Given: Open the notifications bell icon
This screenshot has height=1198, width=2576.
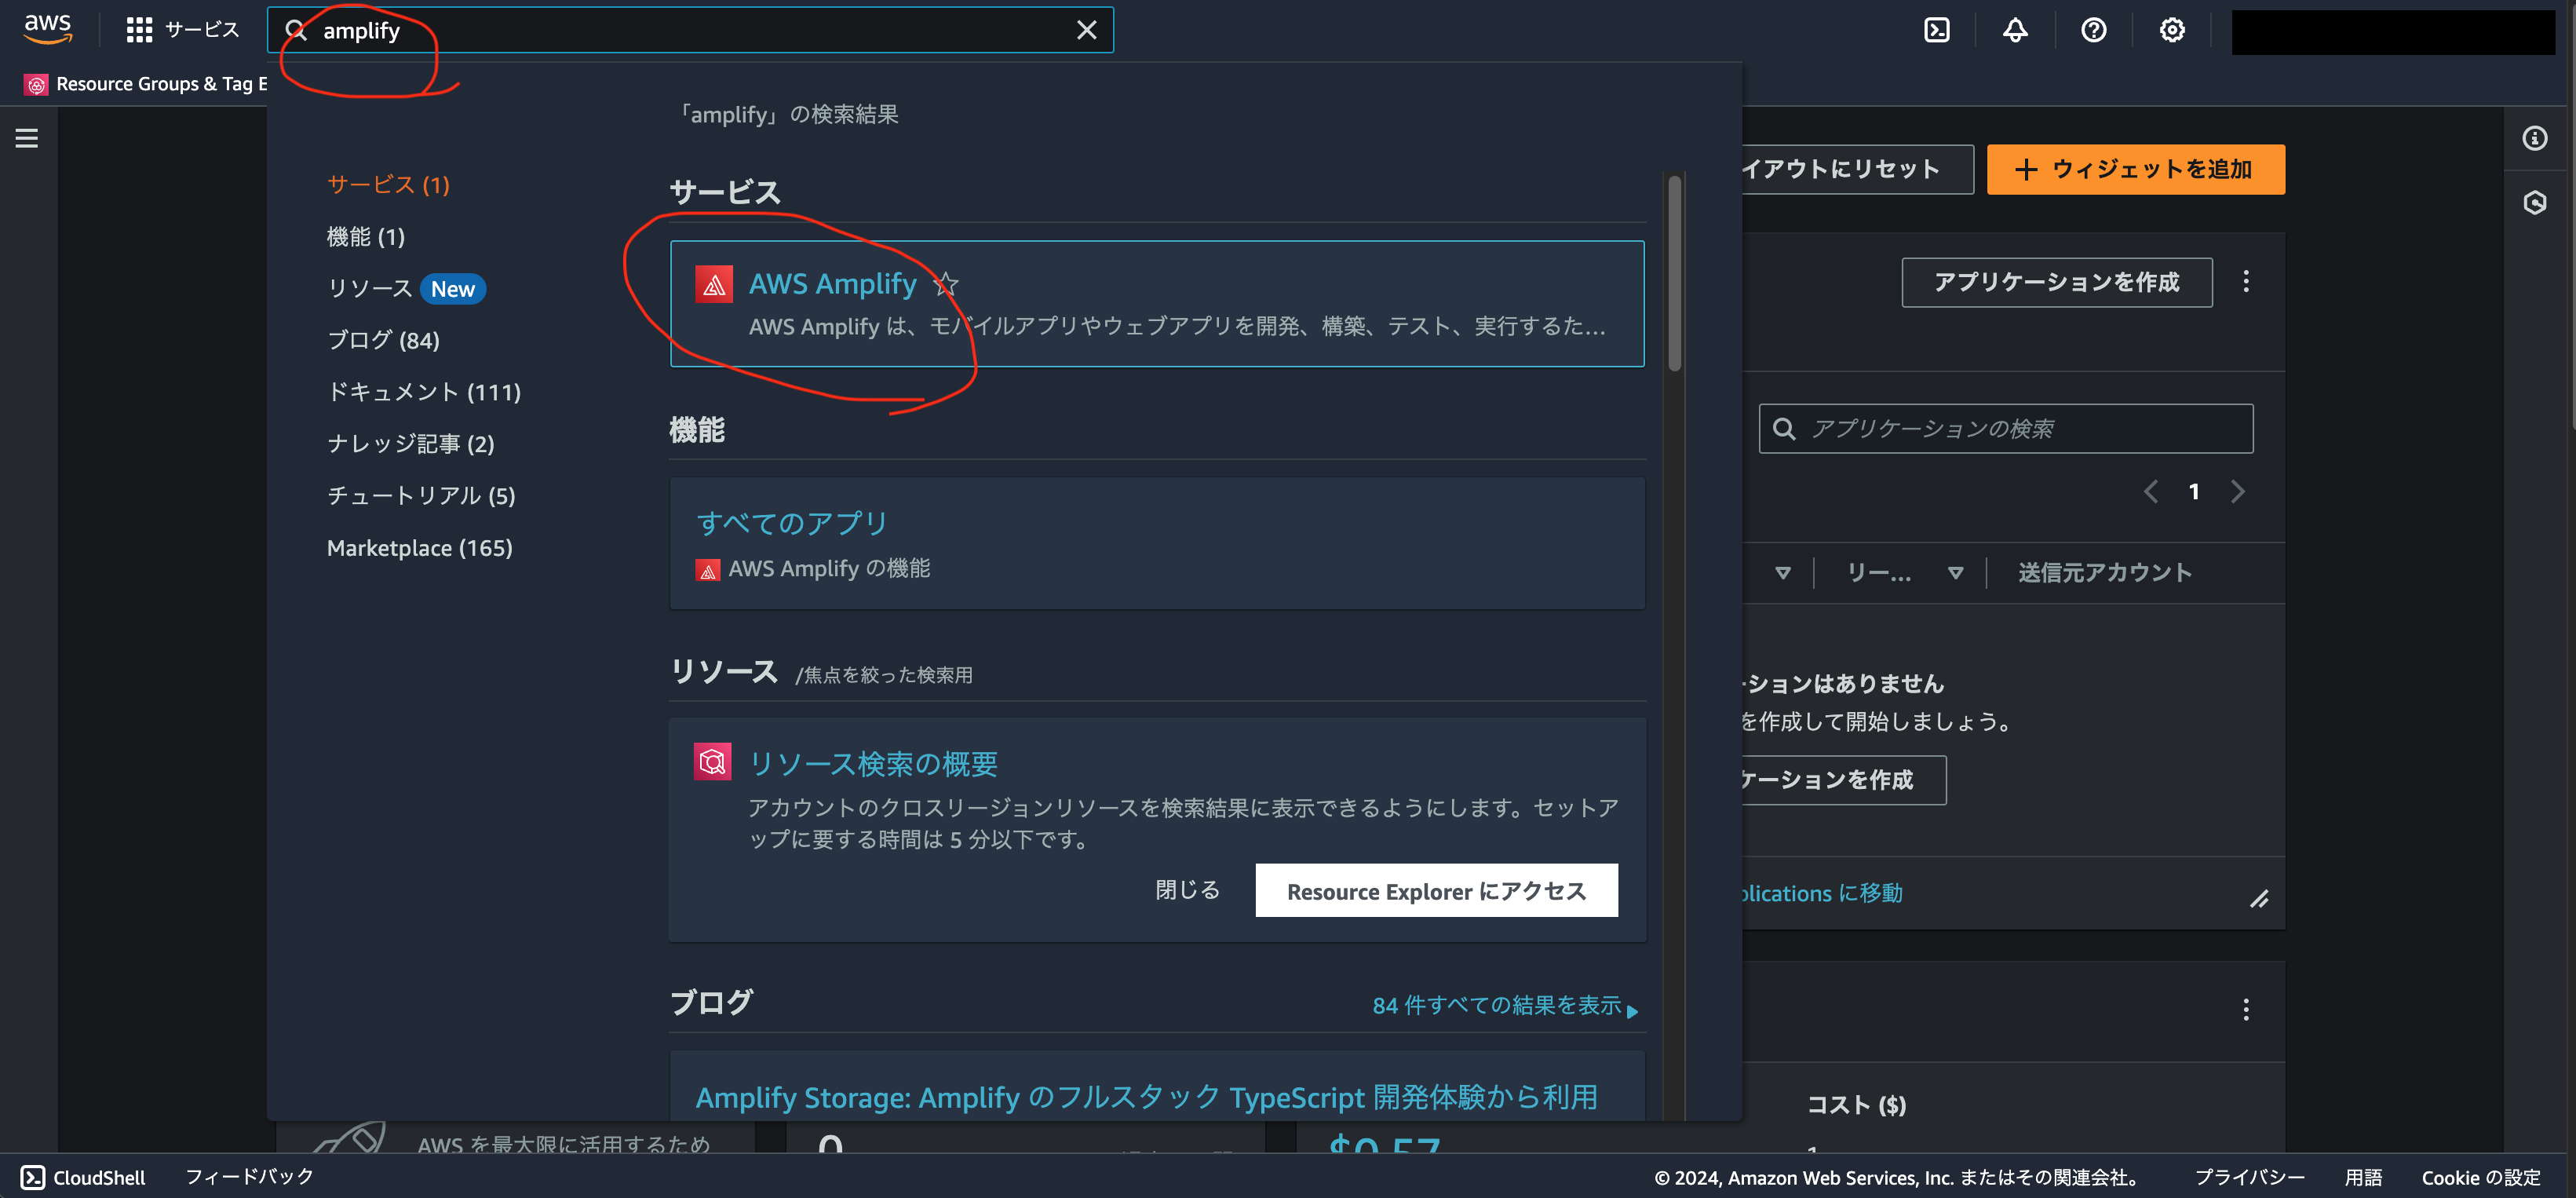Looking at the screenshot, I should (x=2015, y=30).
